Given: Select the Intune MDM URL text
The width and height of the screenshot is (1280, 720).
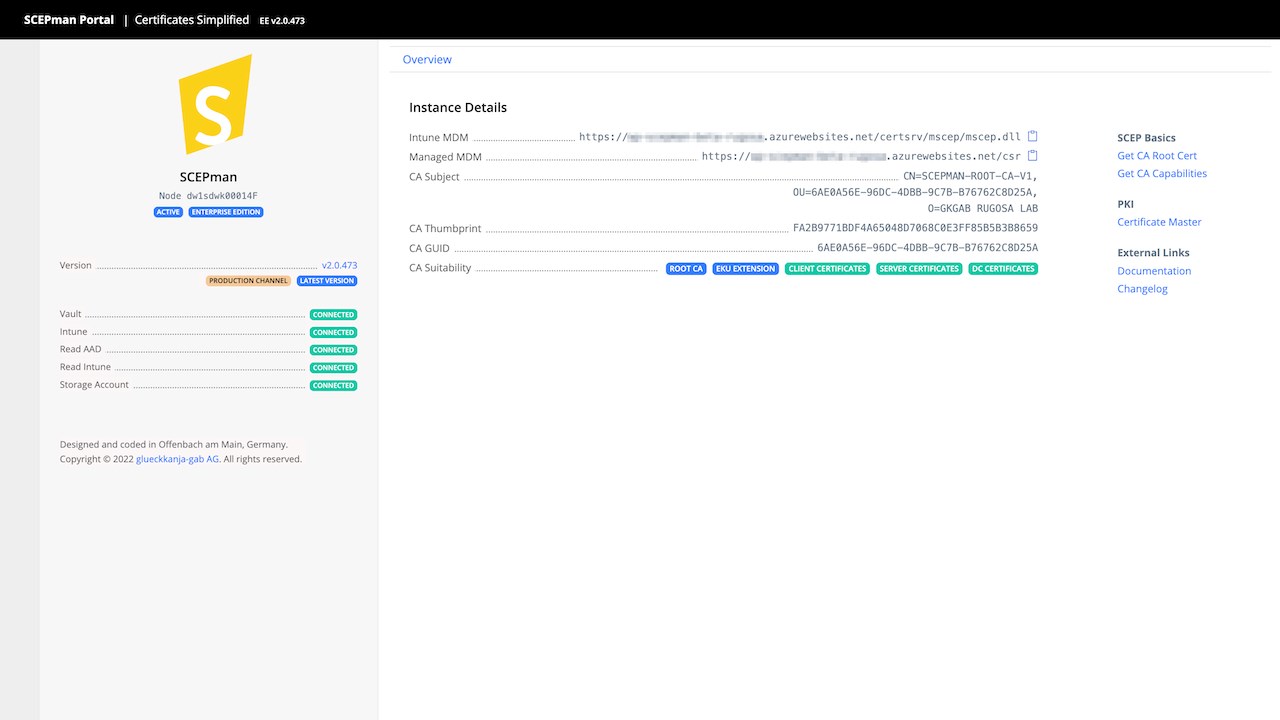Looking at the screenshot, I should coord(800,137).
